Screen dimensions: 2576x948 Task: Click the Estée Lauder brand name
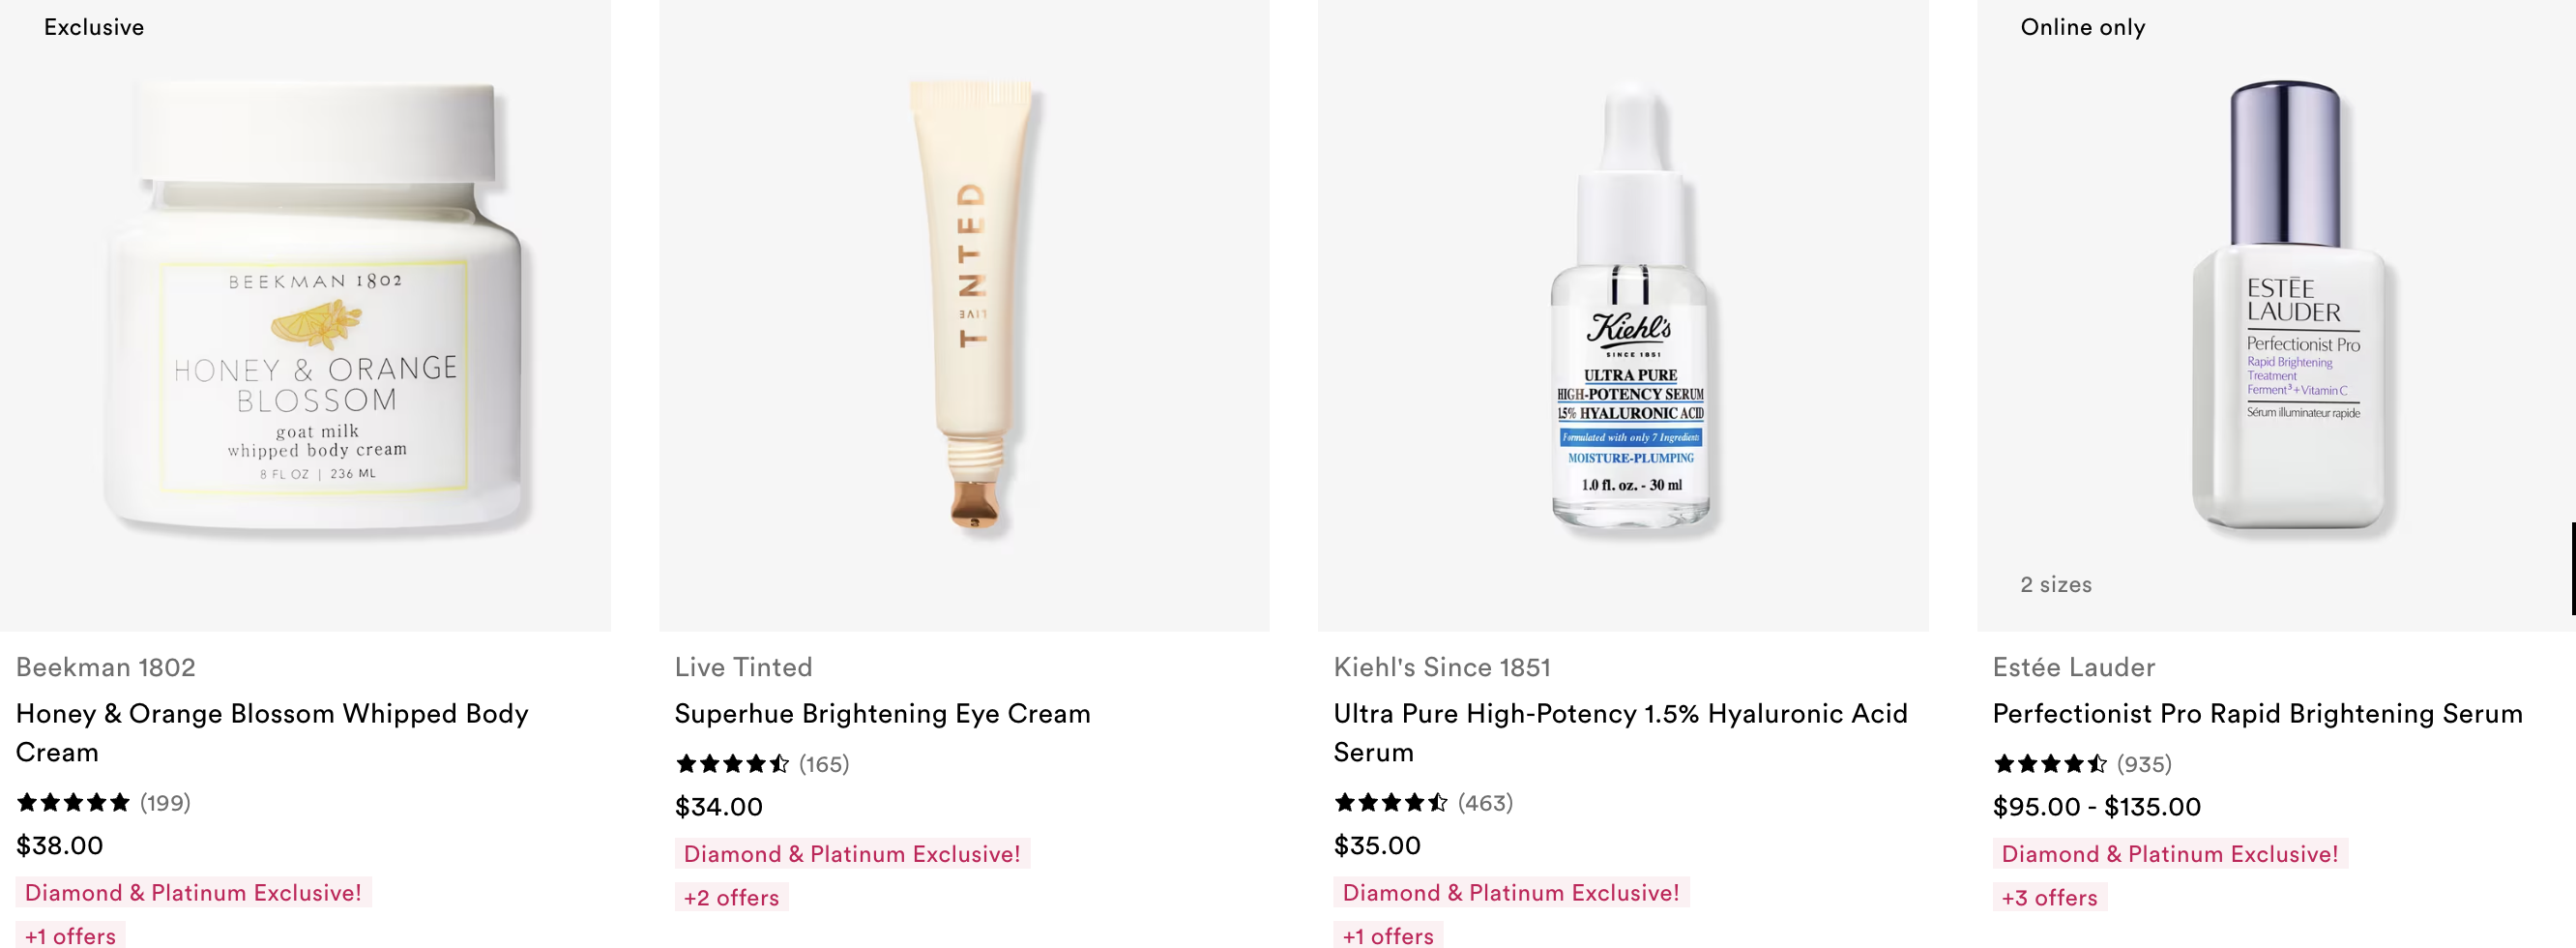(x=2074, y=667)
